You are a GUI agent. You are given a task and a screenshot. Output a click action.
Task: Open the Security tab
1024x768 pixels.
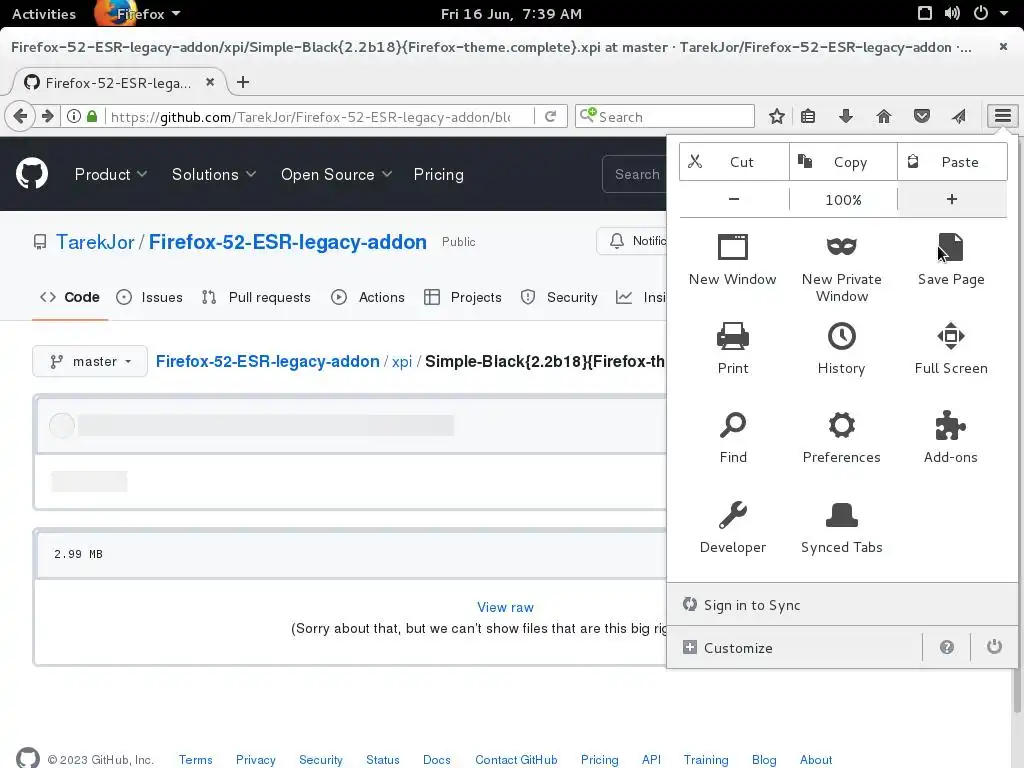pyautogui.click(x=559, y=297)
